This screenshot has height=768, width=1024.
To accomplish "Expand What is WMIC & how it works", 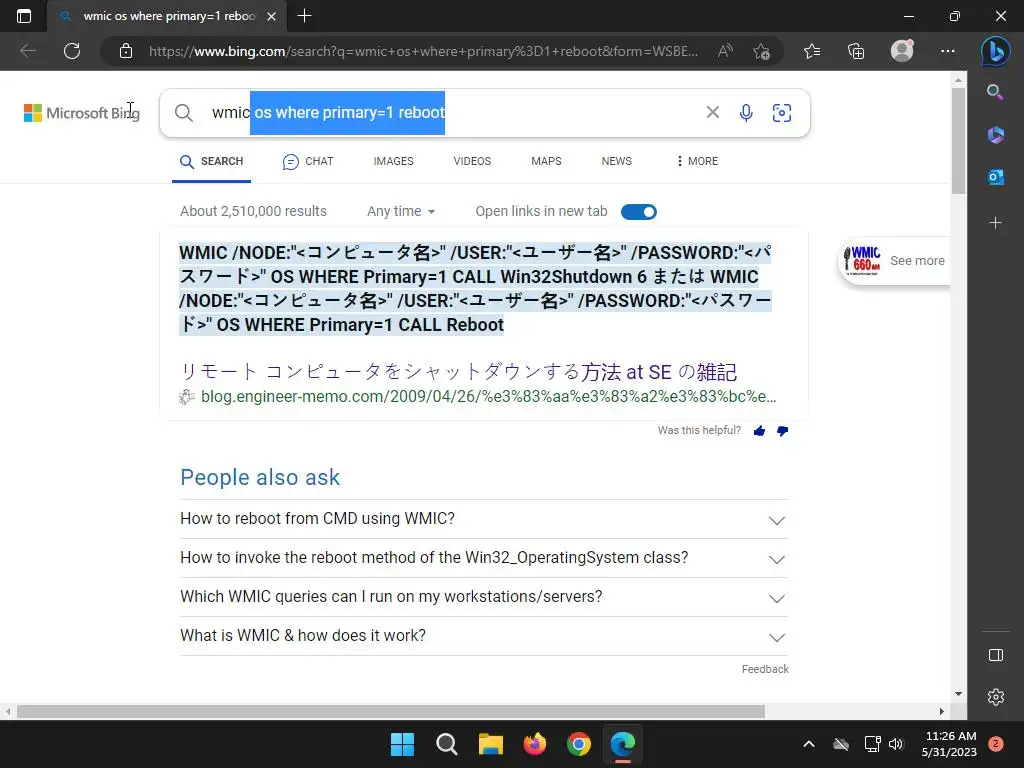I will pyautogui.click(x=484, y=636).
